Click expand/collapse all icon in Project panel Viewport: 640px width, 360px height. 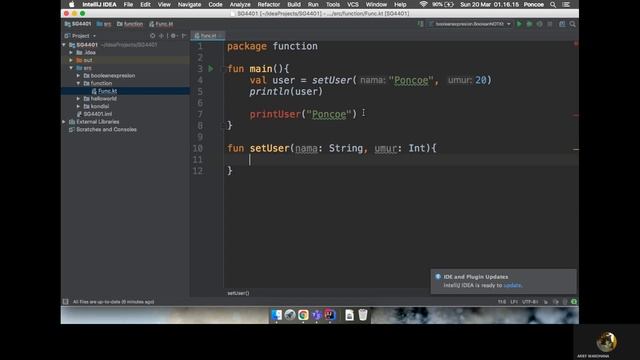(162, 36)
